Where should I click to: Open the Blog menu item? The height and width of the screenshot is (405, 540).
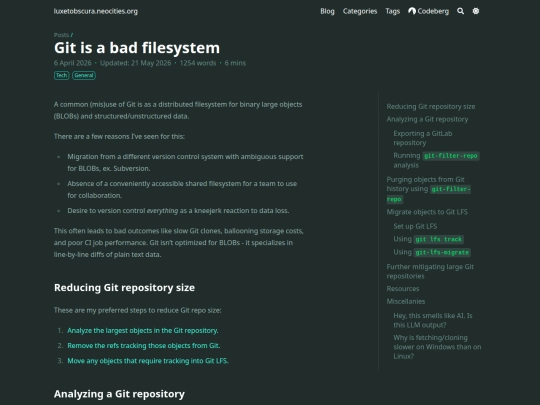point(327,11)
